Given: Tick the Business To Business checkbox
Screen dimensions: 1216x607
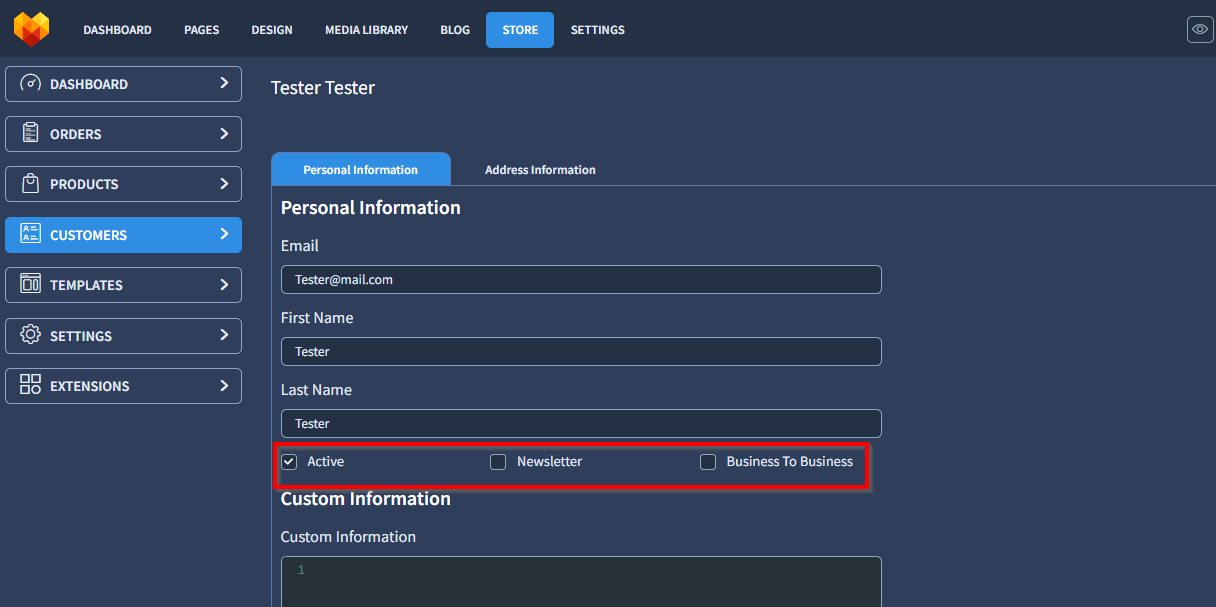Looking at the screenshot, I should (708, 462).
